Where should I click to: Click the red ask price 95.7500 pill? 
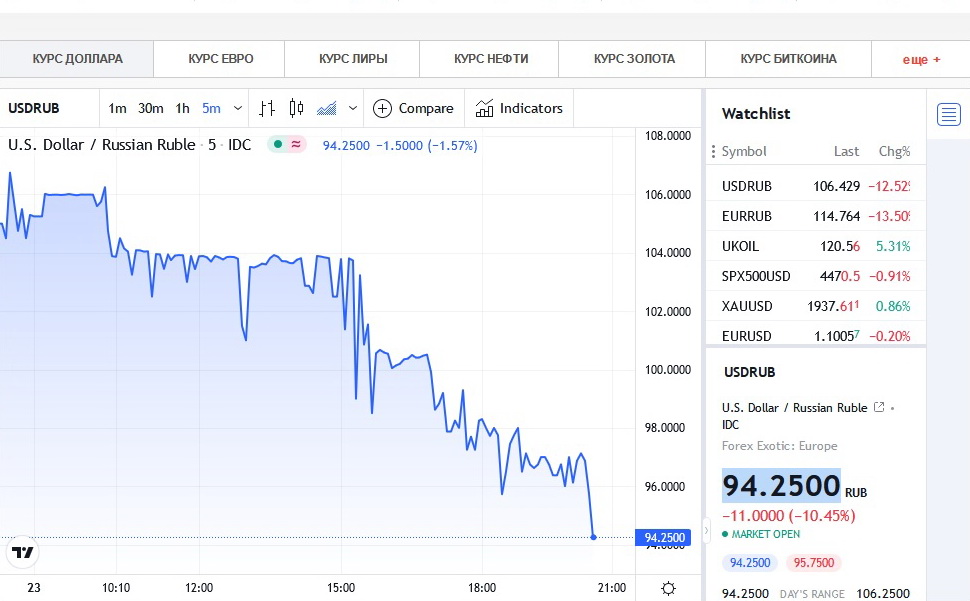pos(813,563)
